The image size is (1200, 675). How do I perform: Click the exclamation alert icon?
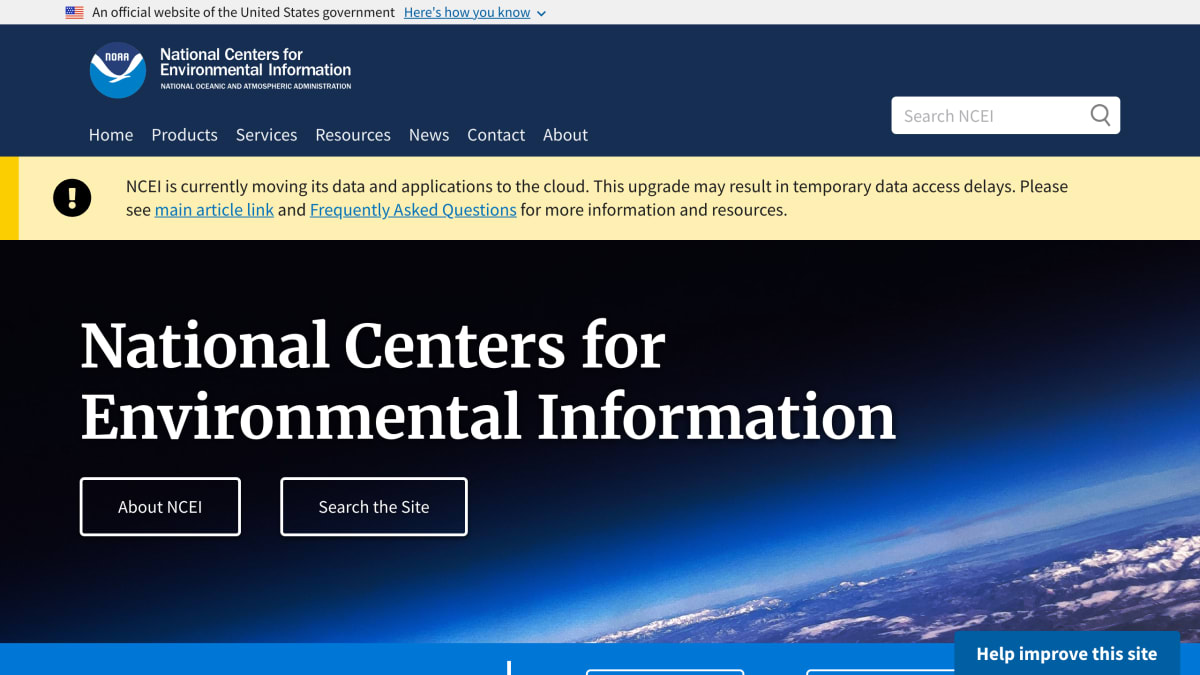click(72, 198)
